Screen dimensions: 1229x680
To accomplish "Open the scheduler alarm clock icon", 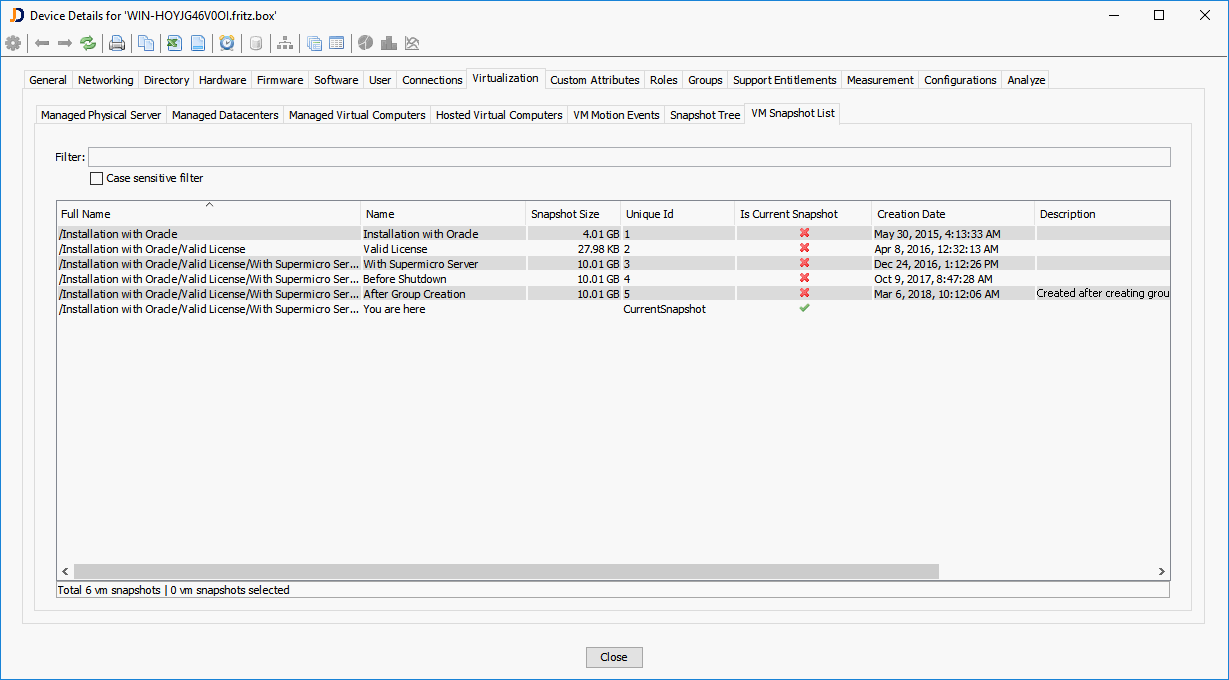I will [227, 43].
